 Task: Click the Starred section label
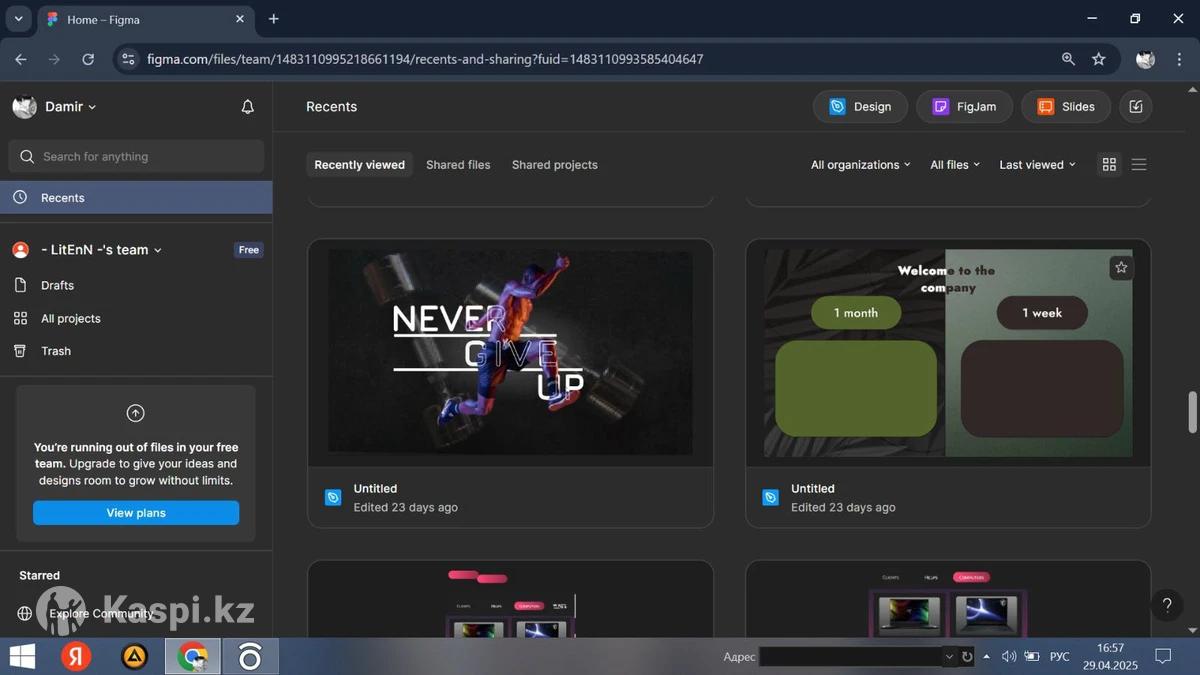pos(40,575)
